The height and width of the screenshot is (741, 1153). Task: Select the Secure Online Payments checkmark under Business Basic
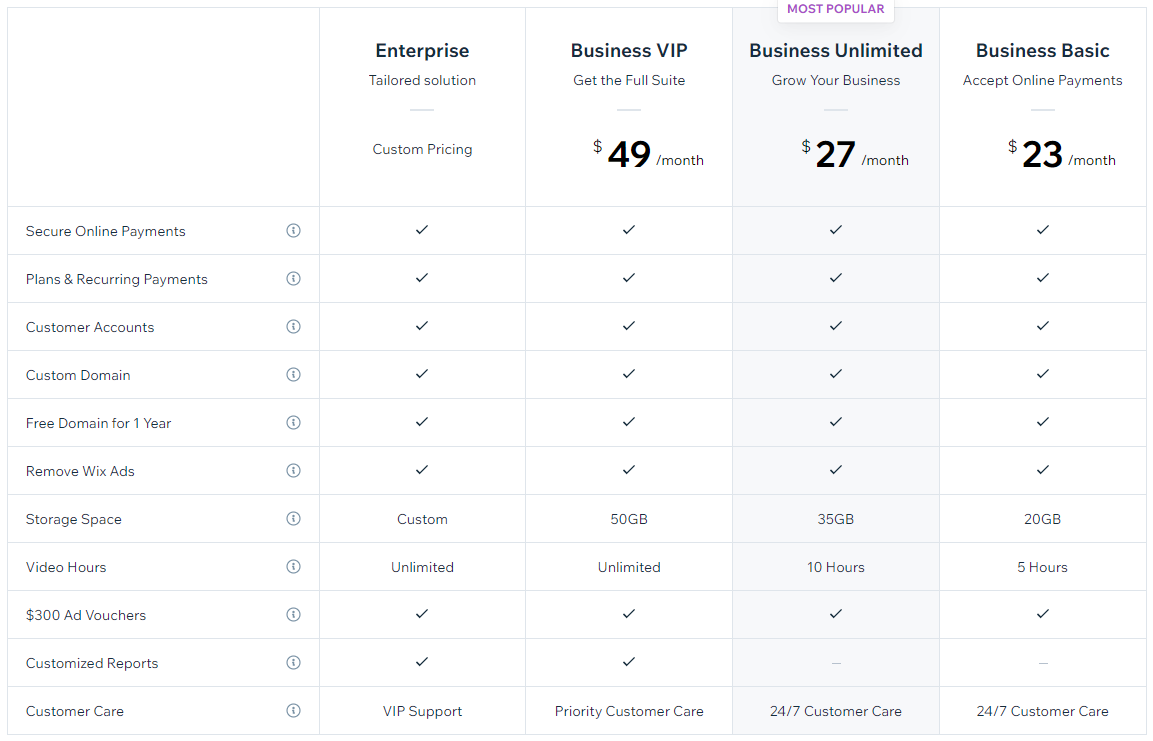(1042, 230)
